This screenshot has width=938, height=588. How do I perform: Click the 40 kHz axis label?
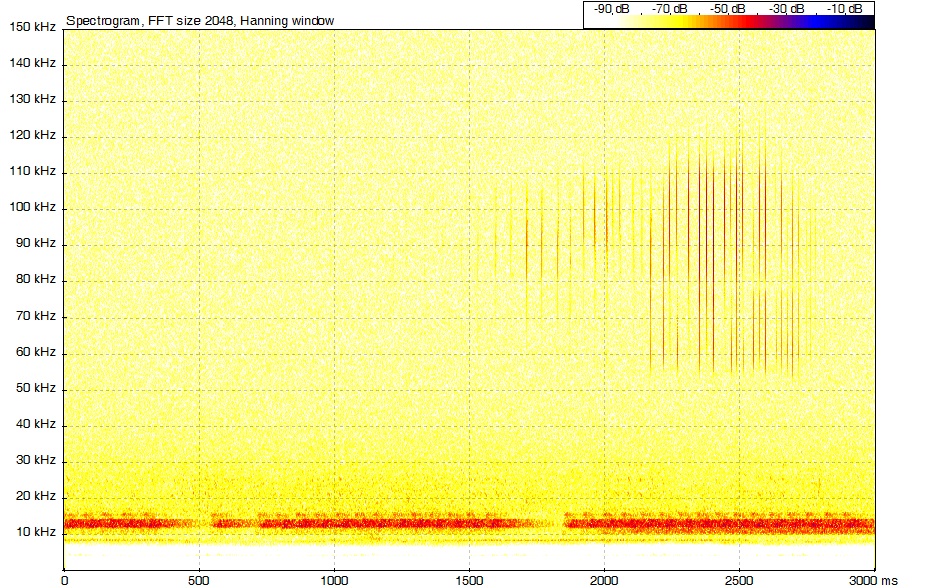point(35,424)
